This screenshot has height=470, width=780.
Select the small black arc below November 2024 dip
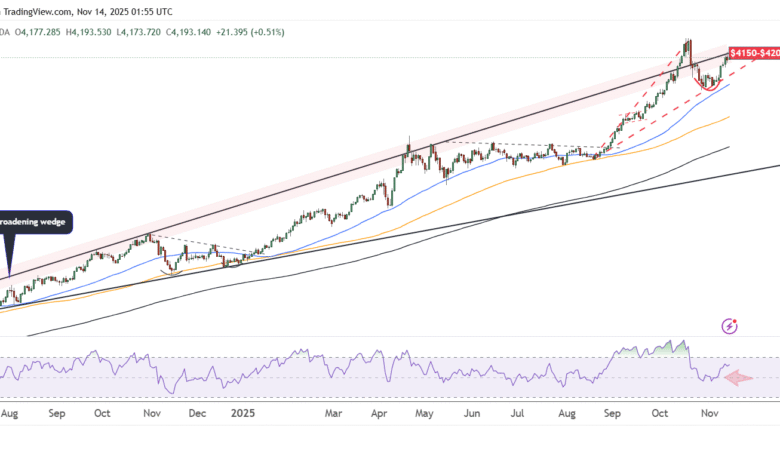(171, 272)
